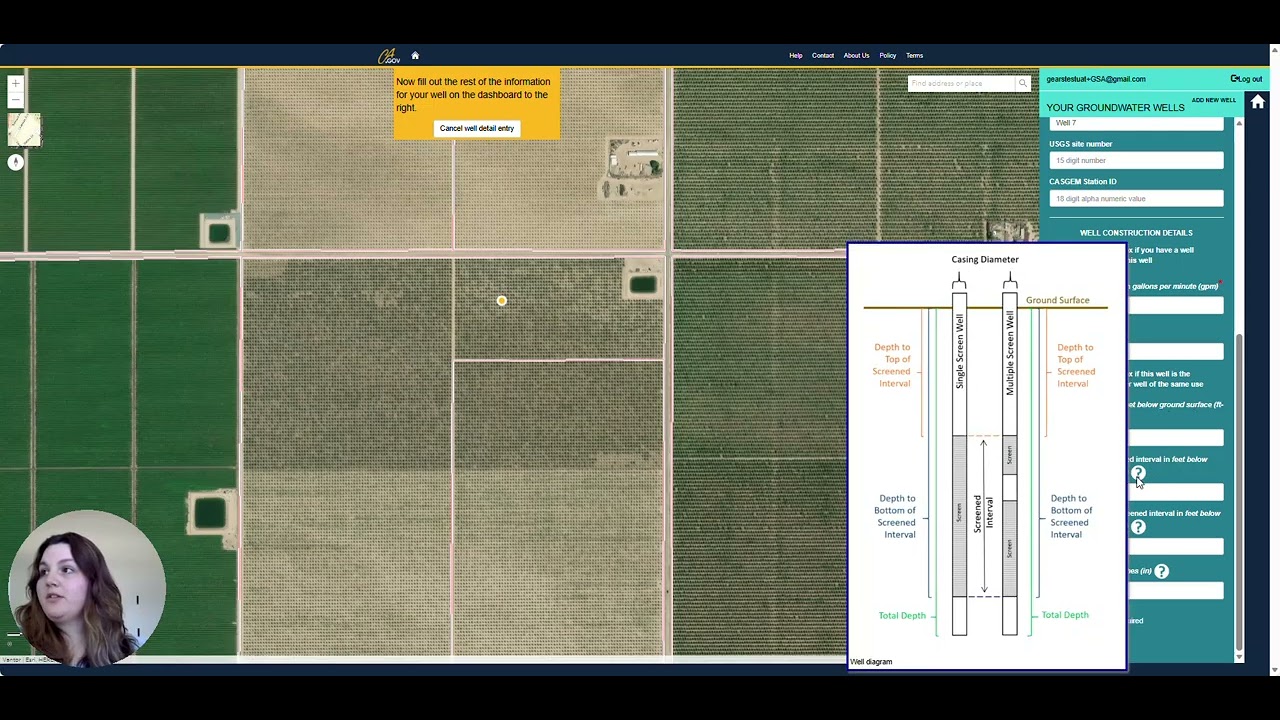Click the orange well marker on the map
The image size is (1280, 720).
pyautogui.click(x=502, y=301)
